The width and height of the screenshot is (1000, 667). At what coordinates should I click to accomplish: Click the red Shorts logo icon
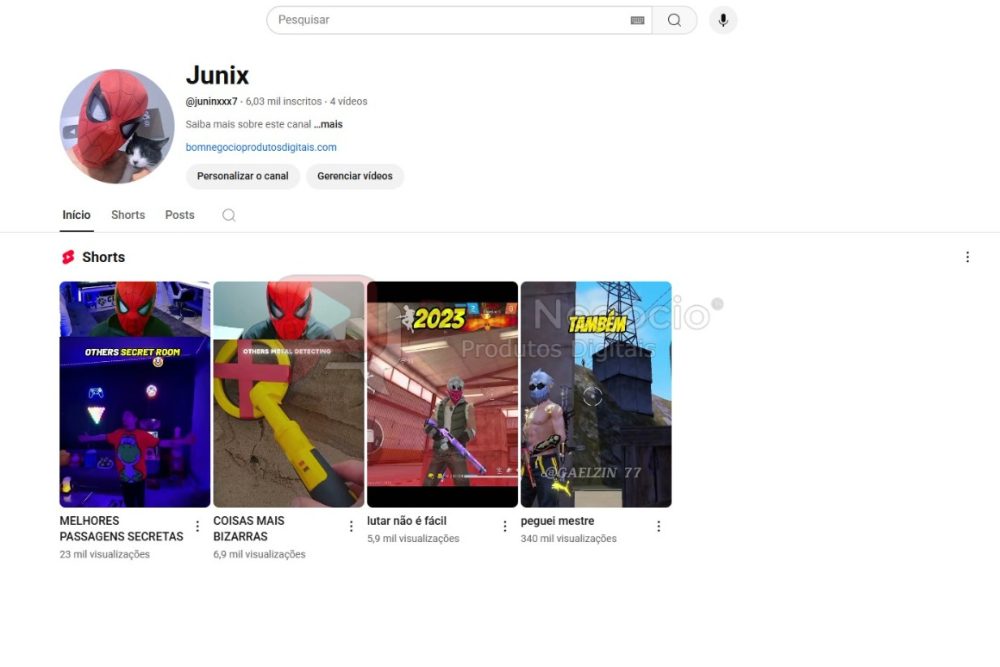point(68,257)
